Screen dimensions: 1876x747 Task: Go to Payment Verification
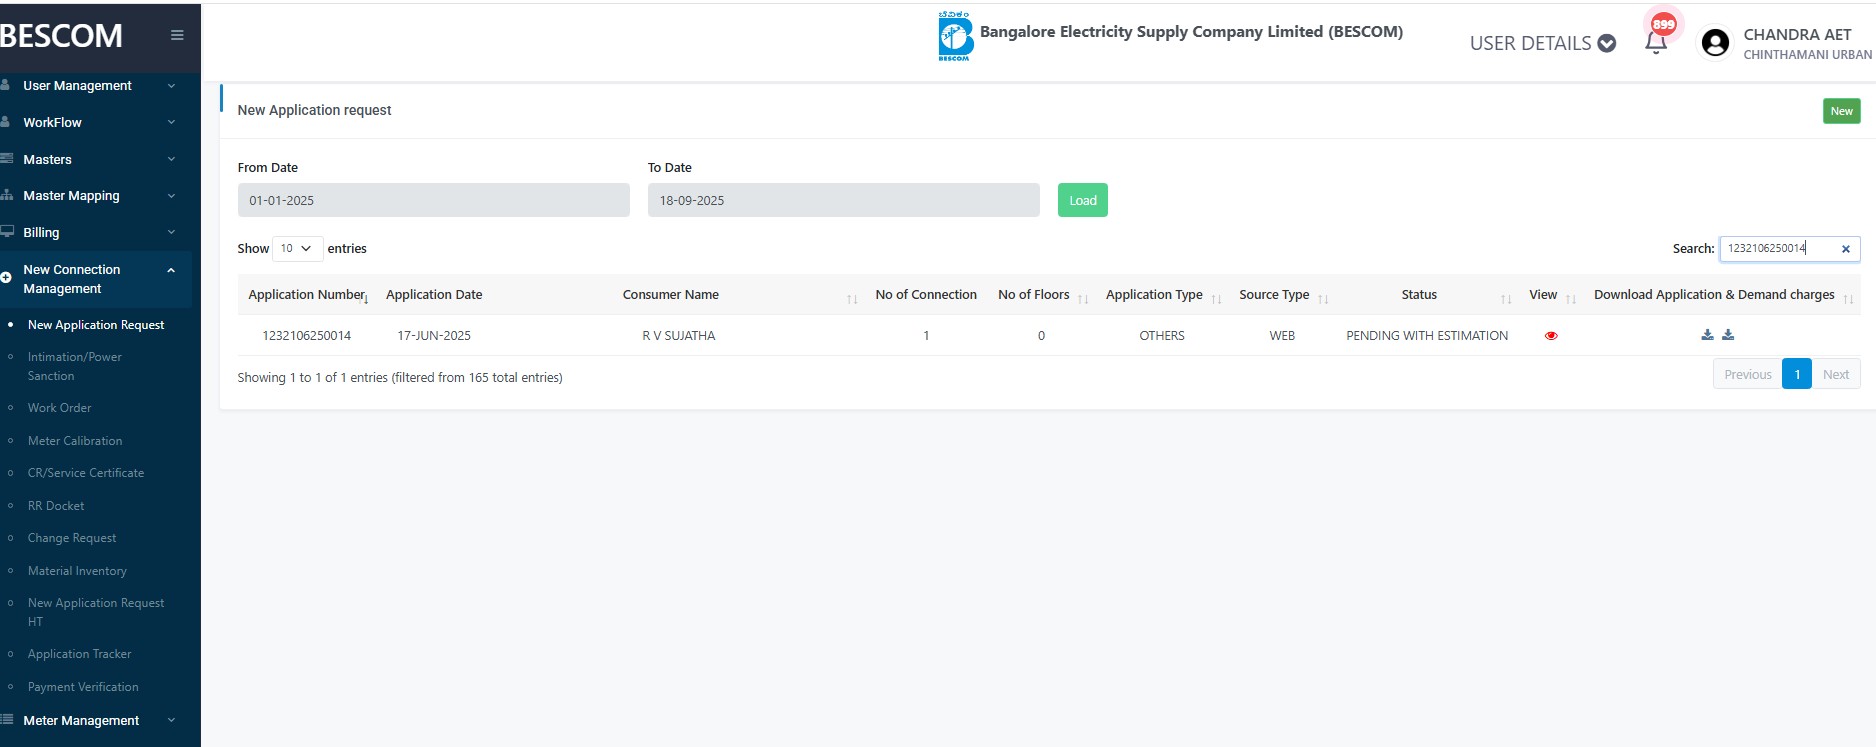point(83,687)
